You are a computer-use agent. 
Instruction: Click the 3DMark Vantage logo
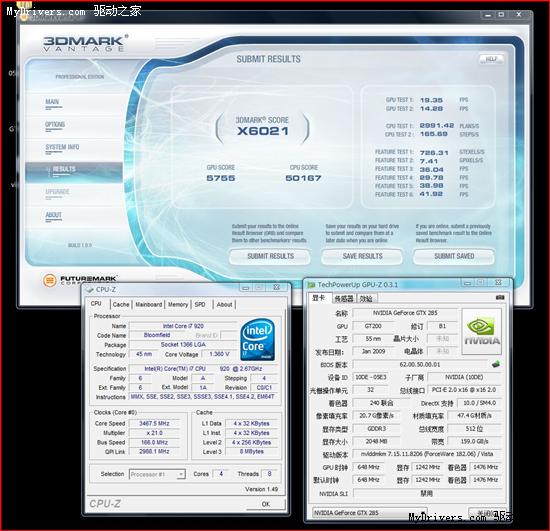(85, 43)
